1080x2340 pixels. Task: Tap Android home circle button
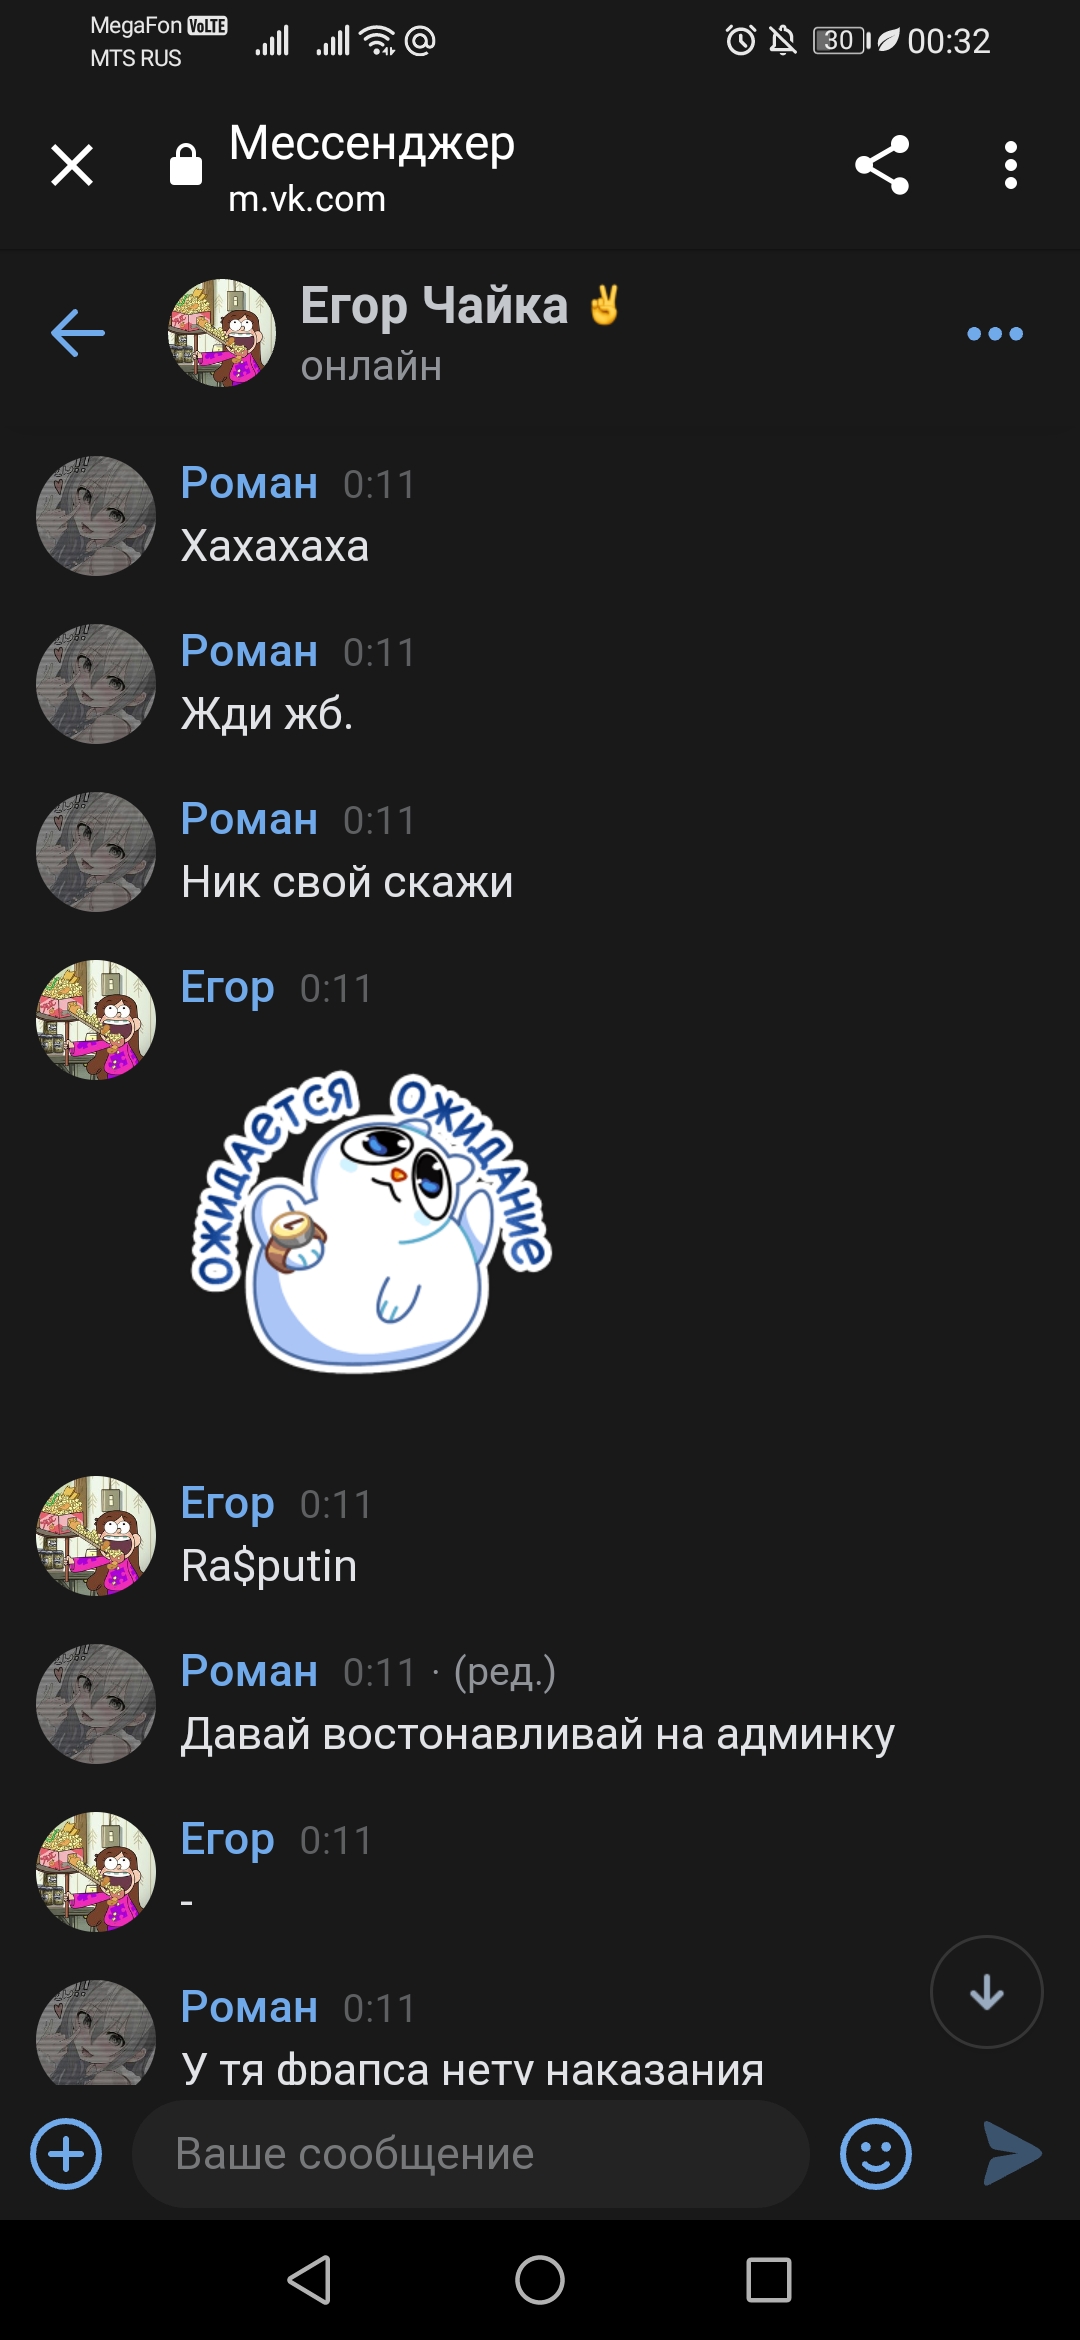[x=540, y=2280]
